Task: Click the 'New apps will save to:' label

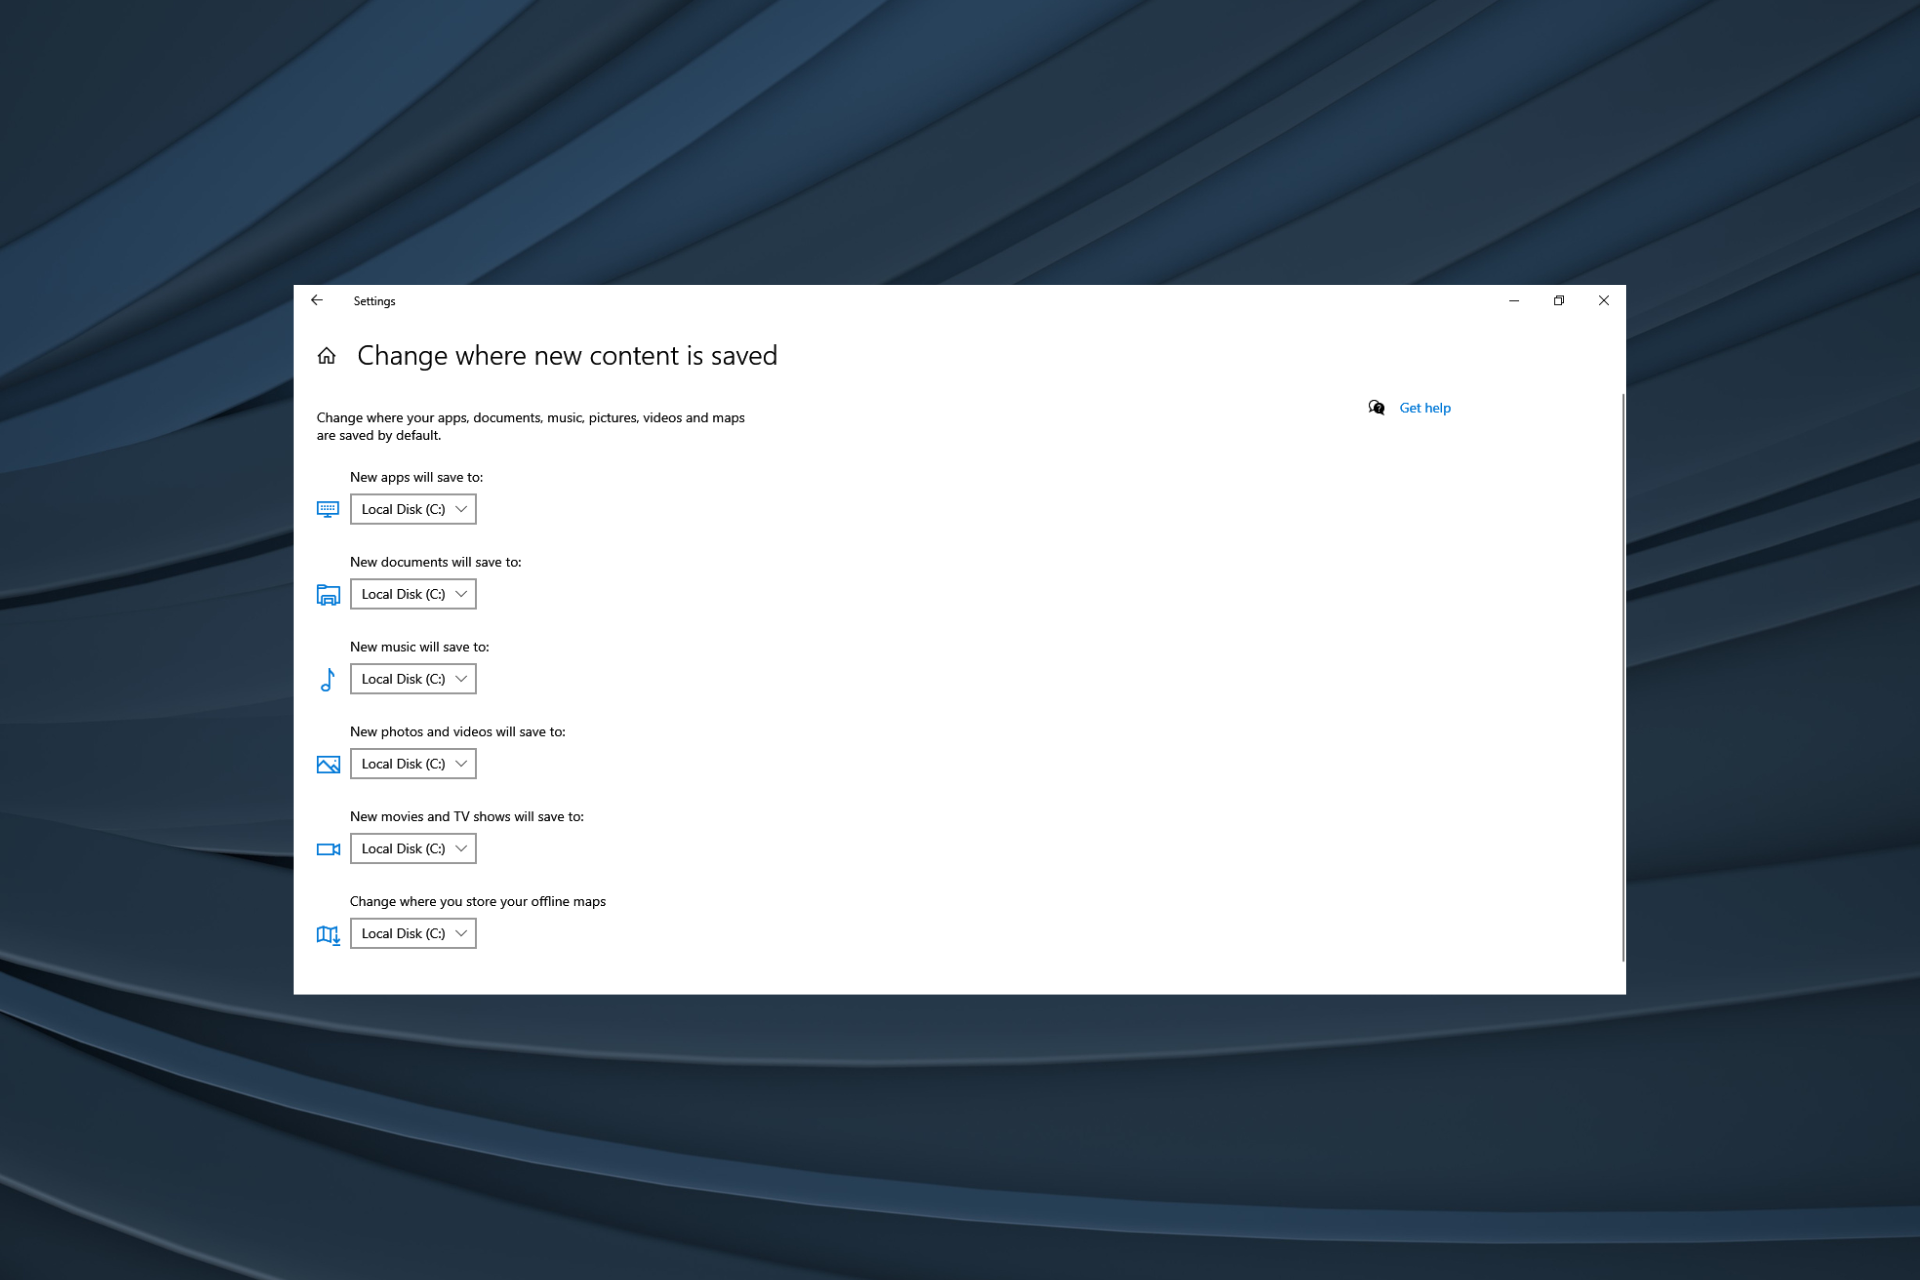Action: (416, 477)
